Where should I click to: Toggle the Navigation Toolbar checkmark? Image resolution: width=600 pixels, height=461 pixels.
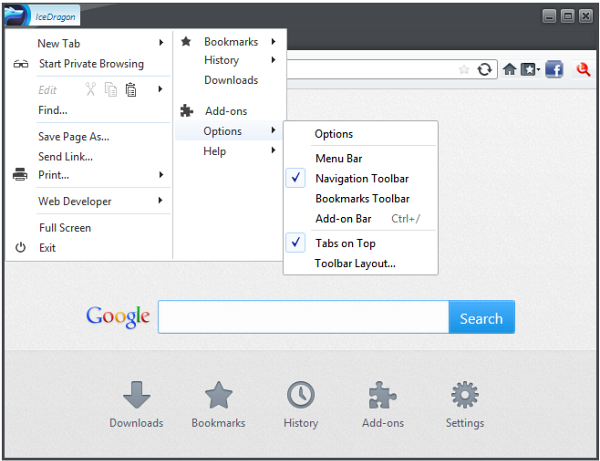[x=295, y=178]
